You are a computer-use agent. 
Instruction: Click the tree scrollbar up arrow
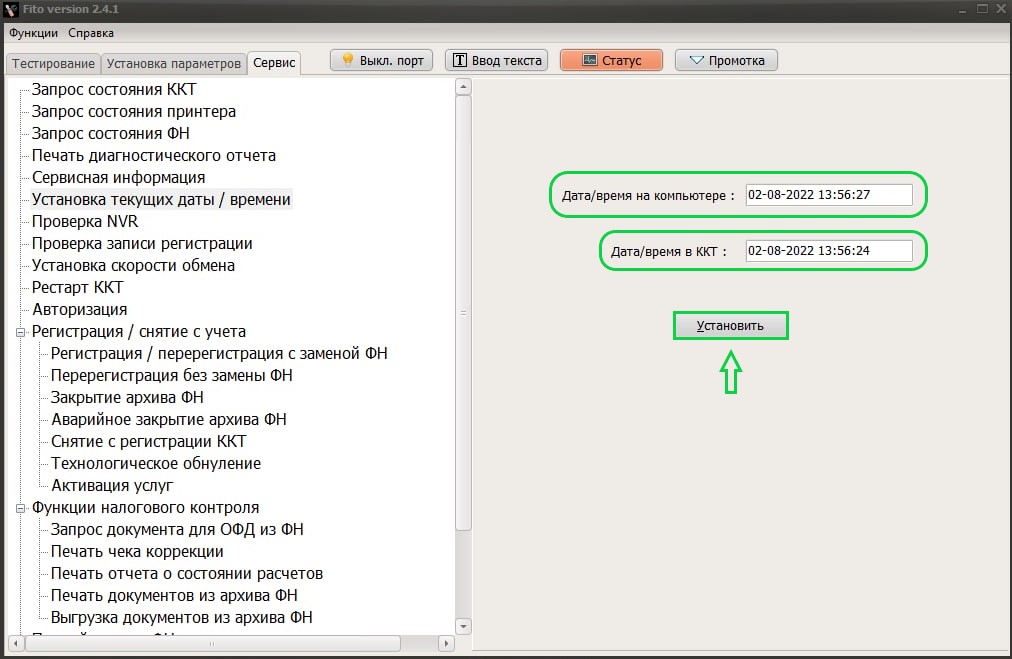(x=463, y=86)
